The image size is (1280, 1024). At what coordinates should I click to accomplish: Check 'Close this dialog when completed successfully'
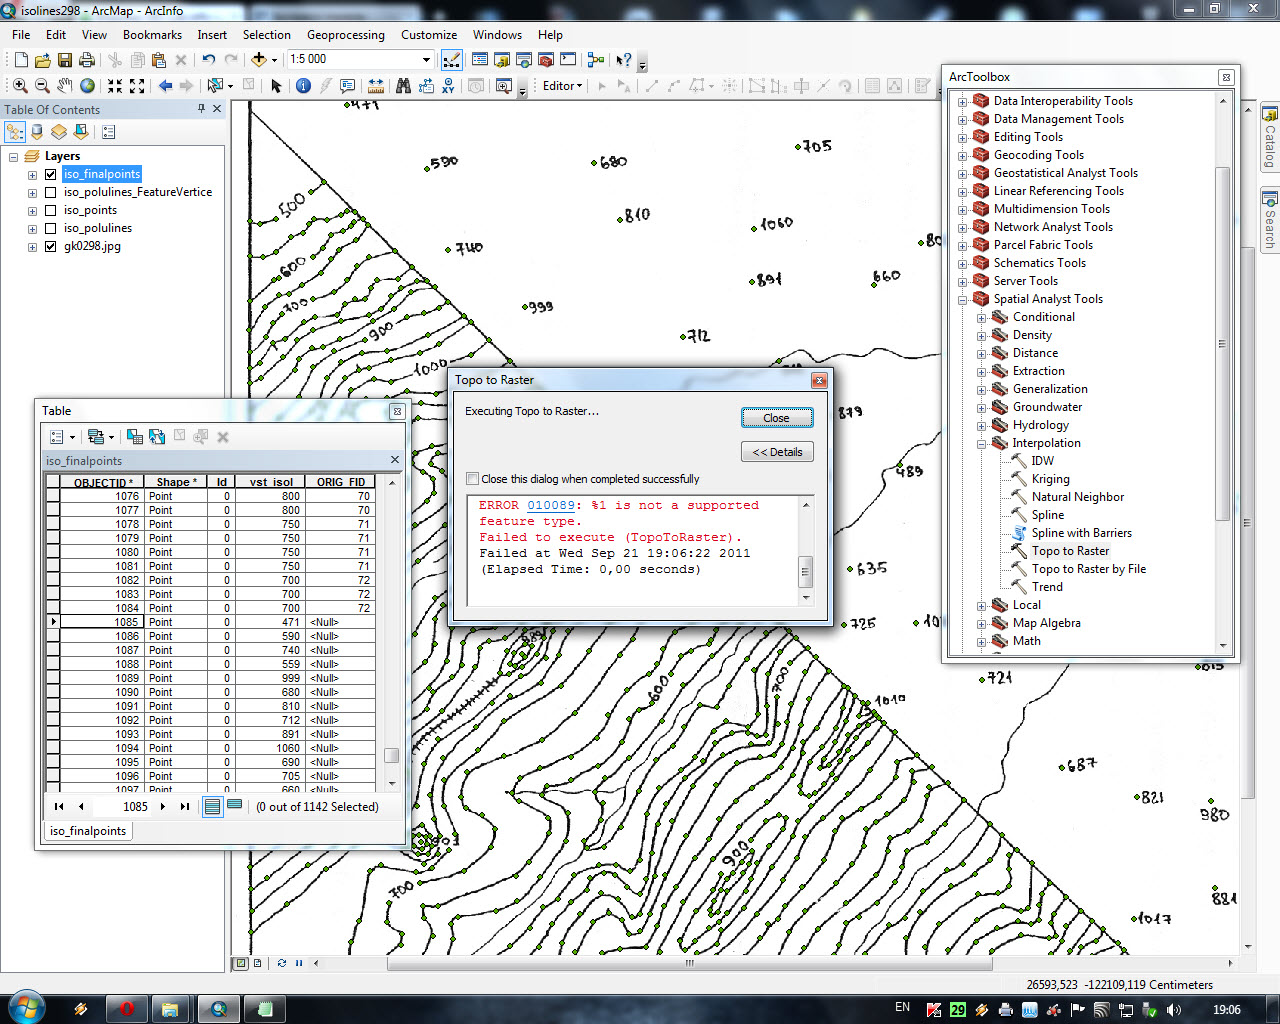[x=472, y=479]
